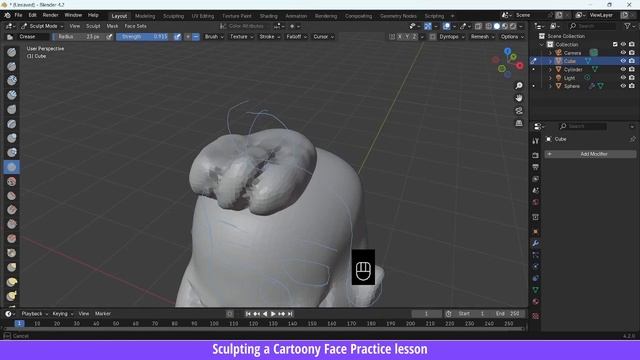Image resolution: width=640 pixels, height=360 pixels.
Task: Select the active Crease brush in the toolbar
Action: [x=12, y=167]
